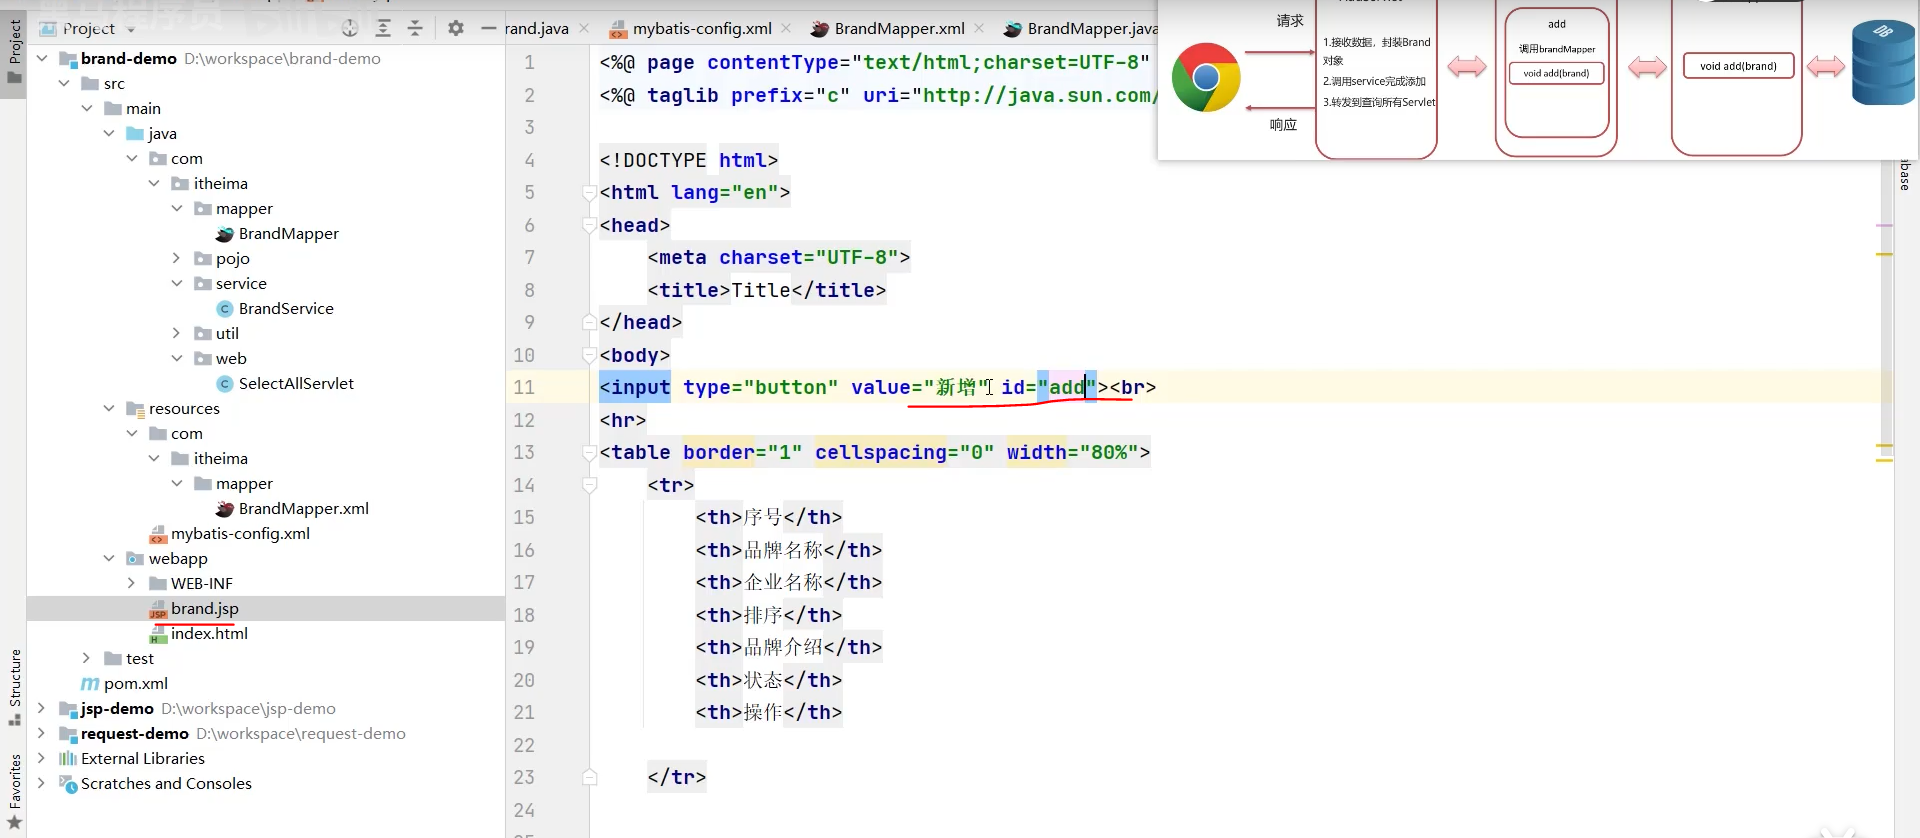Close the BrandMapper.xml tab
The image size is (1920, 838).
tap(979, 28)
